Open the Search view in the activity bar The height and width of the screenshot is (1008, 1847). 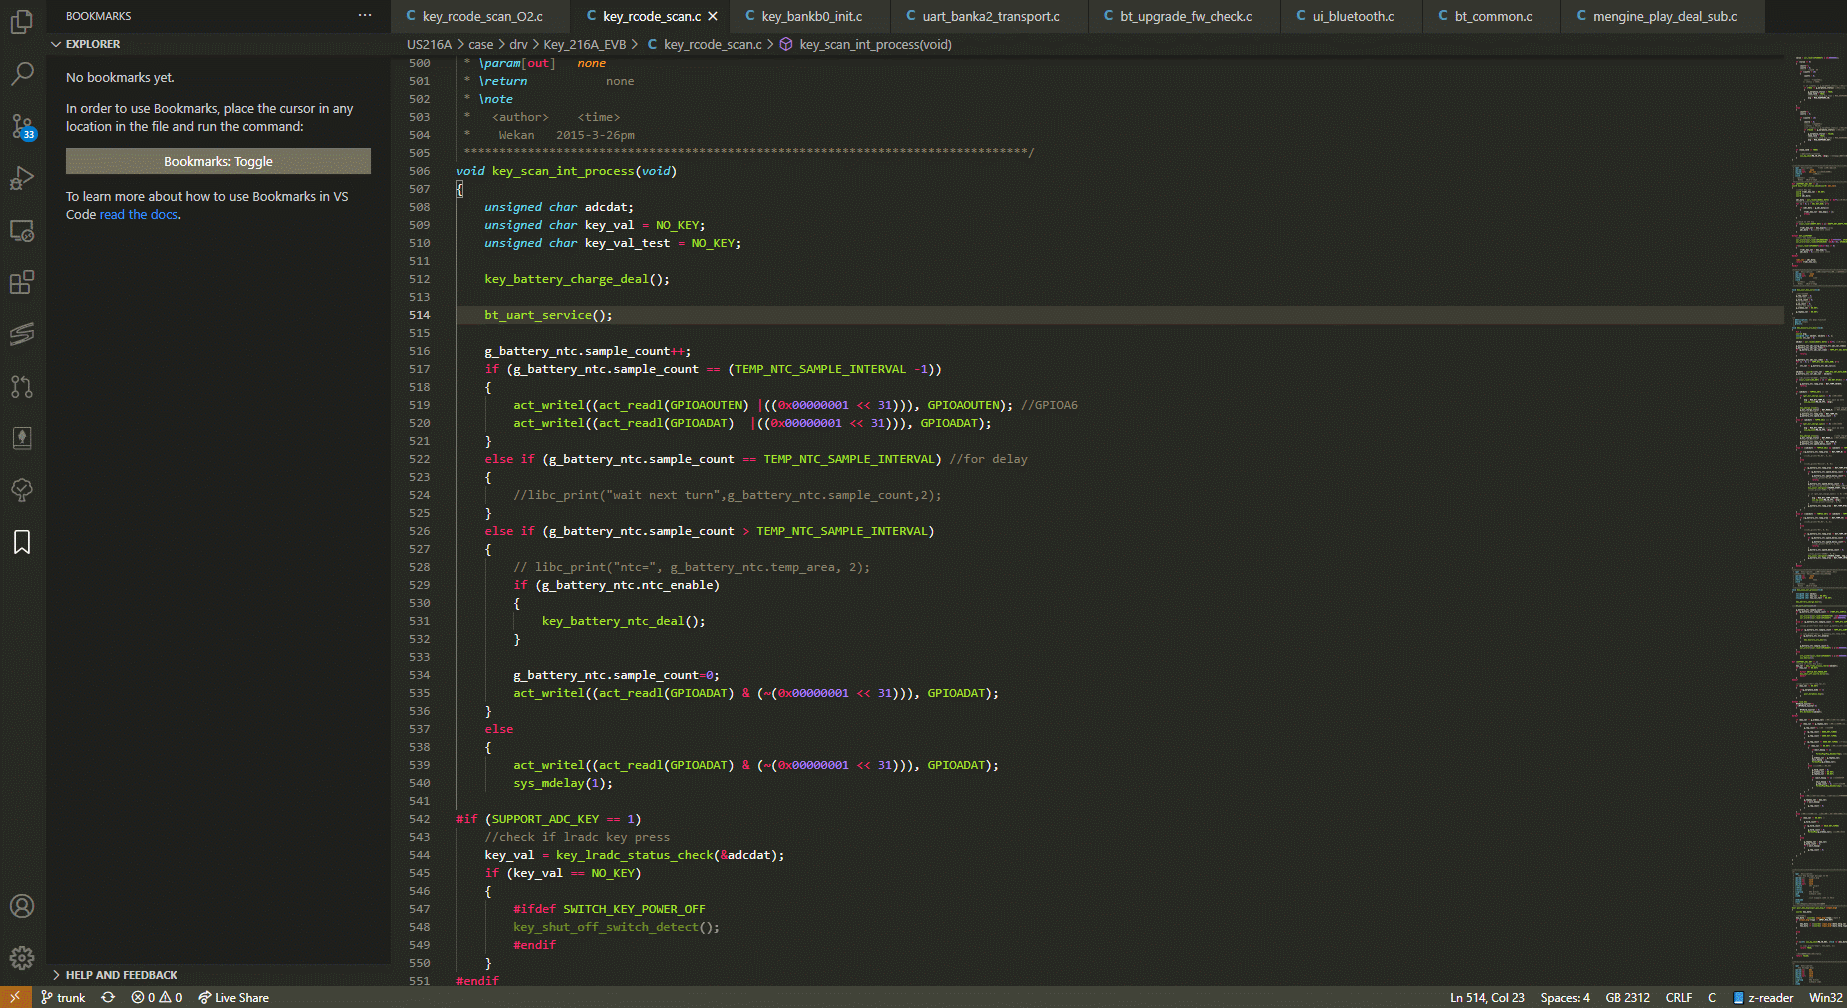click(x=22, y=73)
